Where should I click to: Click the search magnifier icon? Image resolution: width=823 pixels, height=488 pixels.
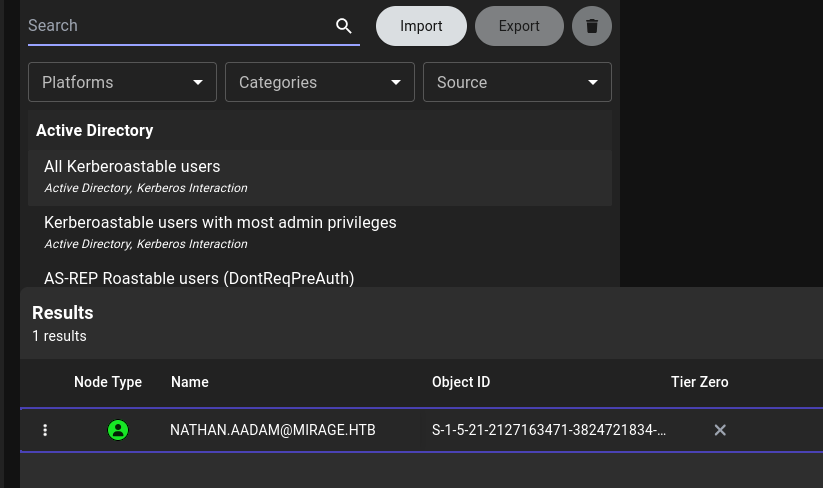(344, 26)
